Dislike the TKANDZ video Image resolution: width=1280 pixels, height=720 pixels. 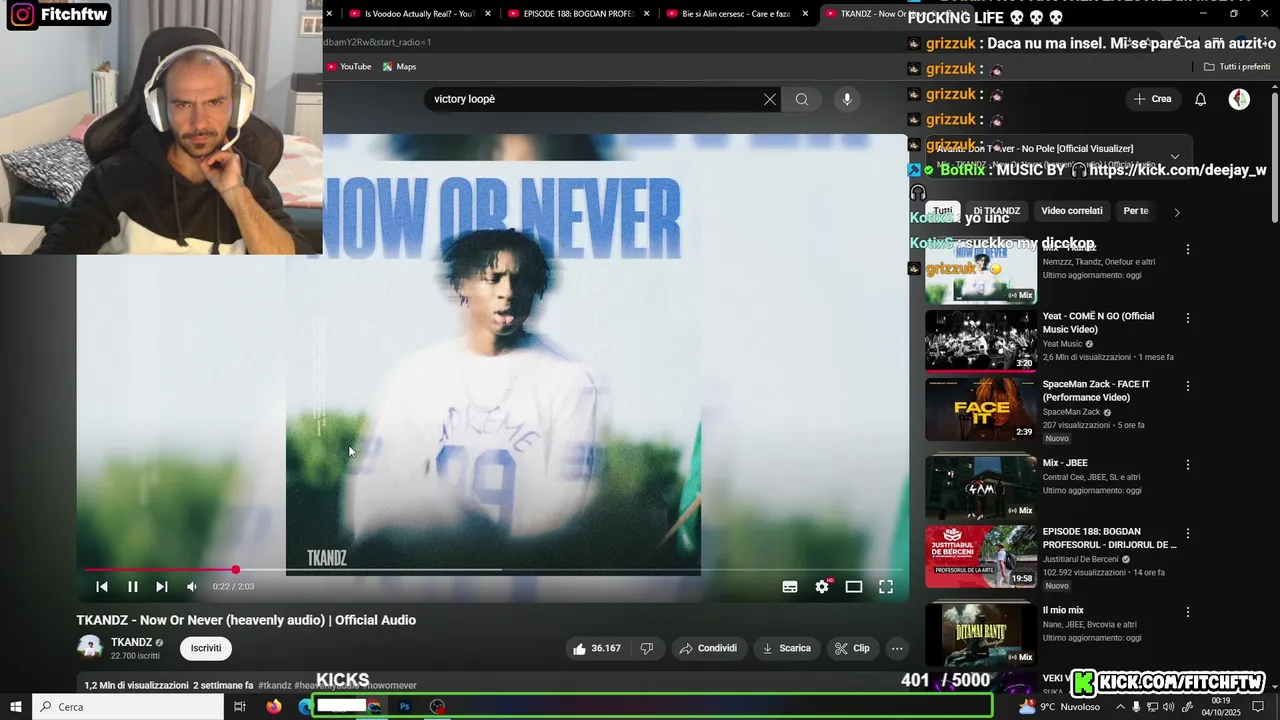(x=647, y=648)
